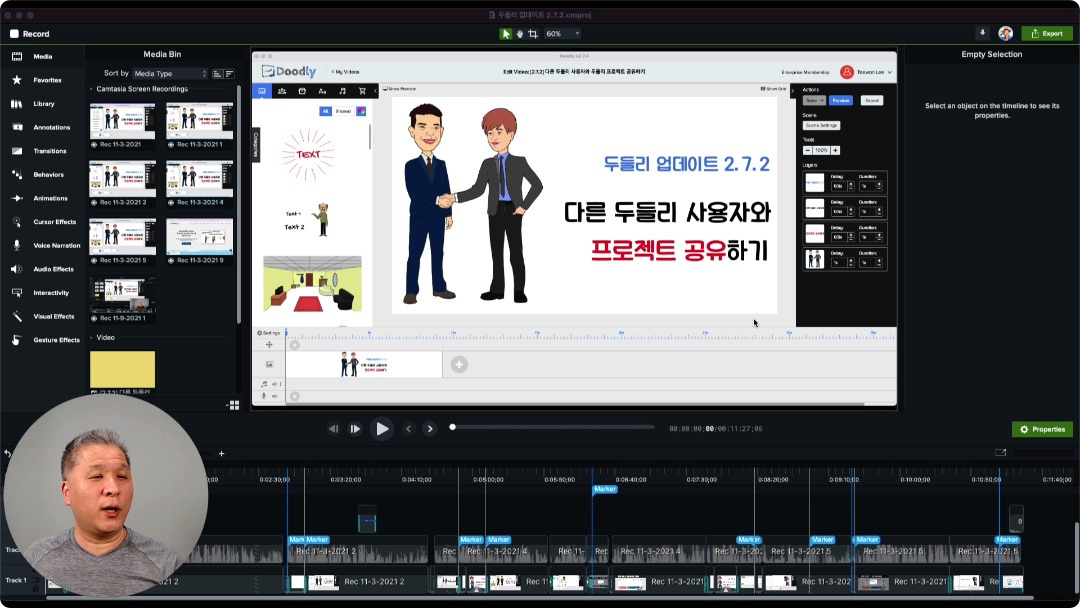Screen dimensions: 1080x608
Task: Select the arrow edit tool in canvas toolbar
Action: [x=506, y=34]
